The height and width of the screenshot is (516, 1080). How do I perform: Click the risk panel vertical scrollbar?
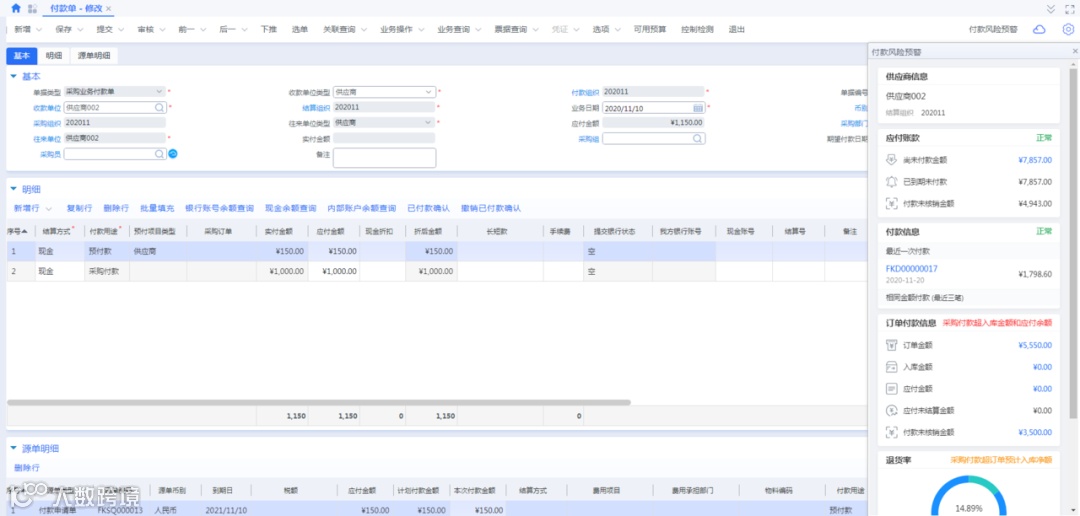(x=1073, y=241)
